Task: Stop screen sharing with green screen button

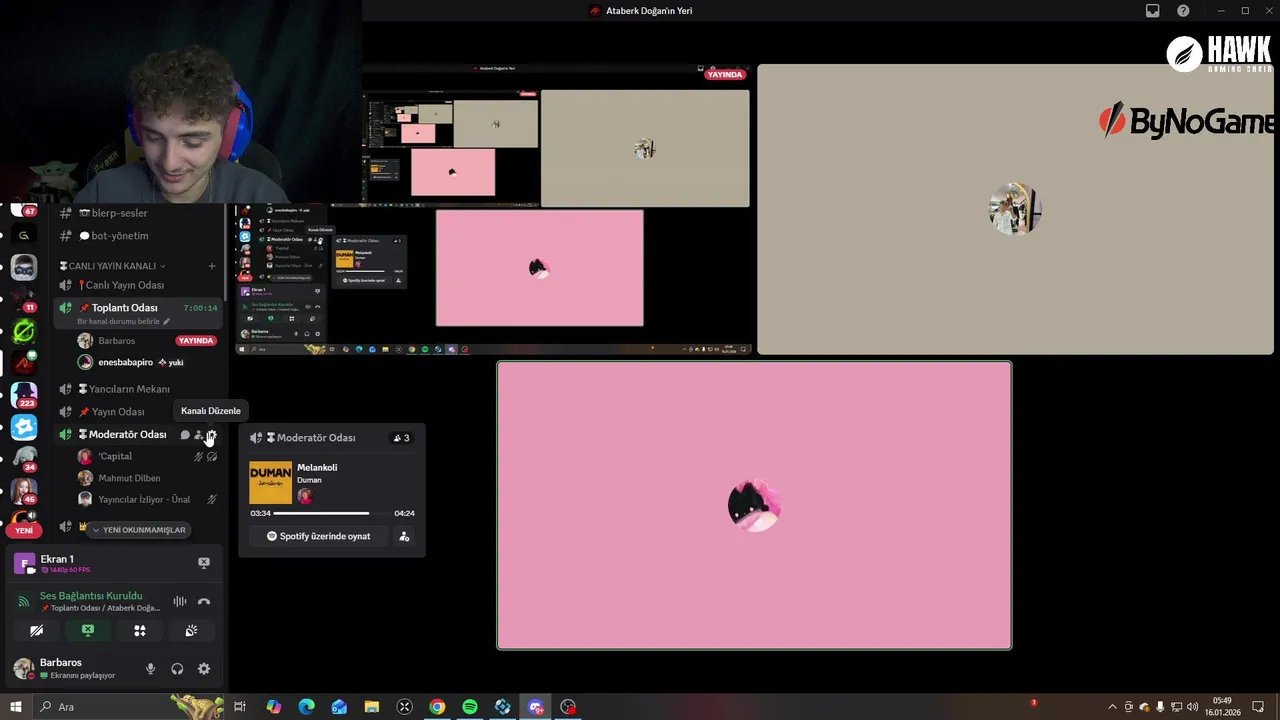Action: point(88,630)
